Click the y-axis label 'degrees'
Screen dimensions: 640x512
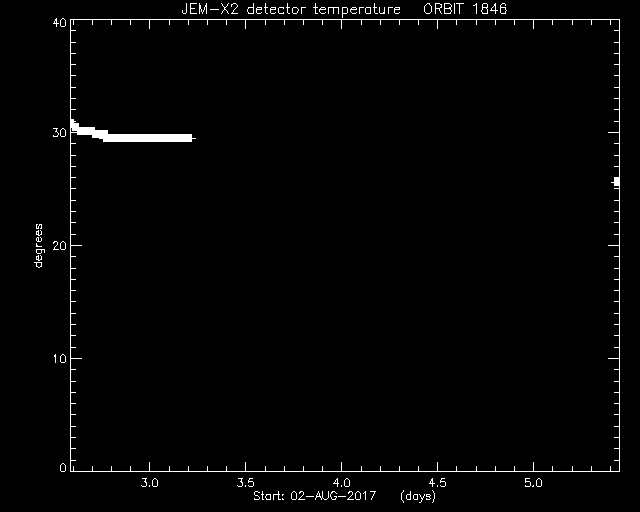point(38,245)
